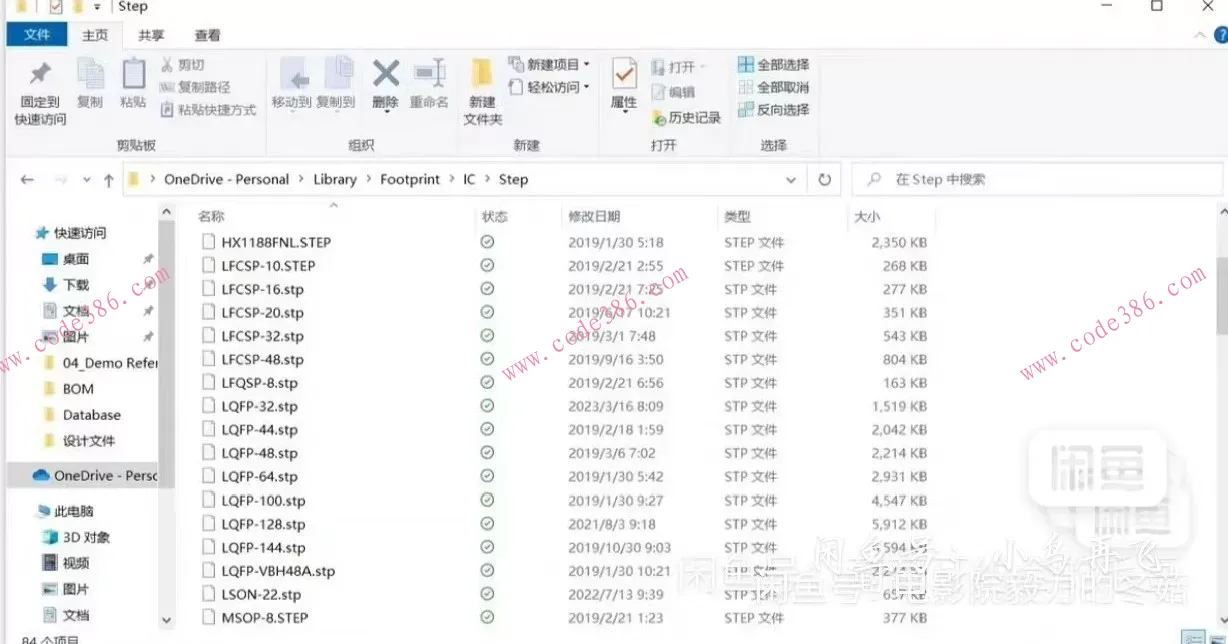Open file 属性 (Properties) icon
The width and height of the screenshot is (1228, 644).
(623, 87)
